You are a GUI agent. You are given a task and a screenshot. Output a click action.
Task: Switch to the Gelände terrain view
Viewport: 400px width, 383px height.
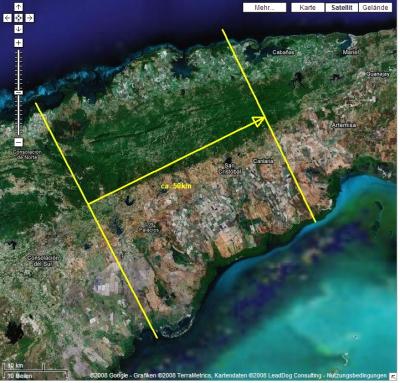[375, 8]
